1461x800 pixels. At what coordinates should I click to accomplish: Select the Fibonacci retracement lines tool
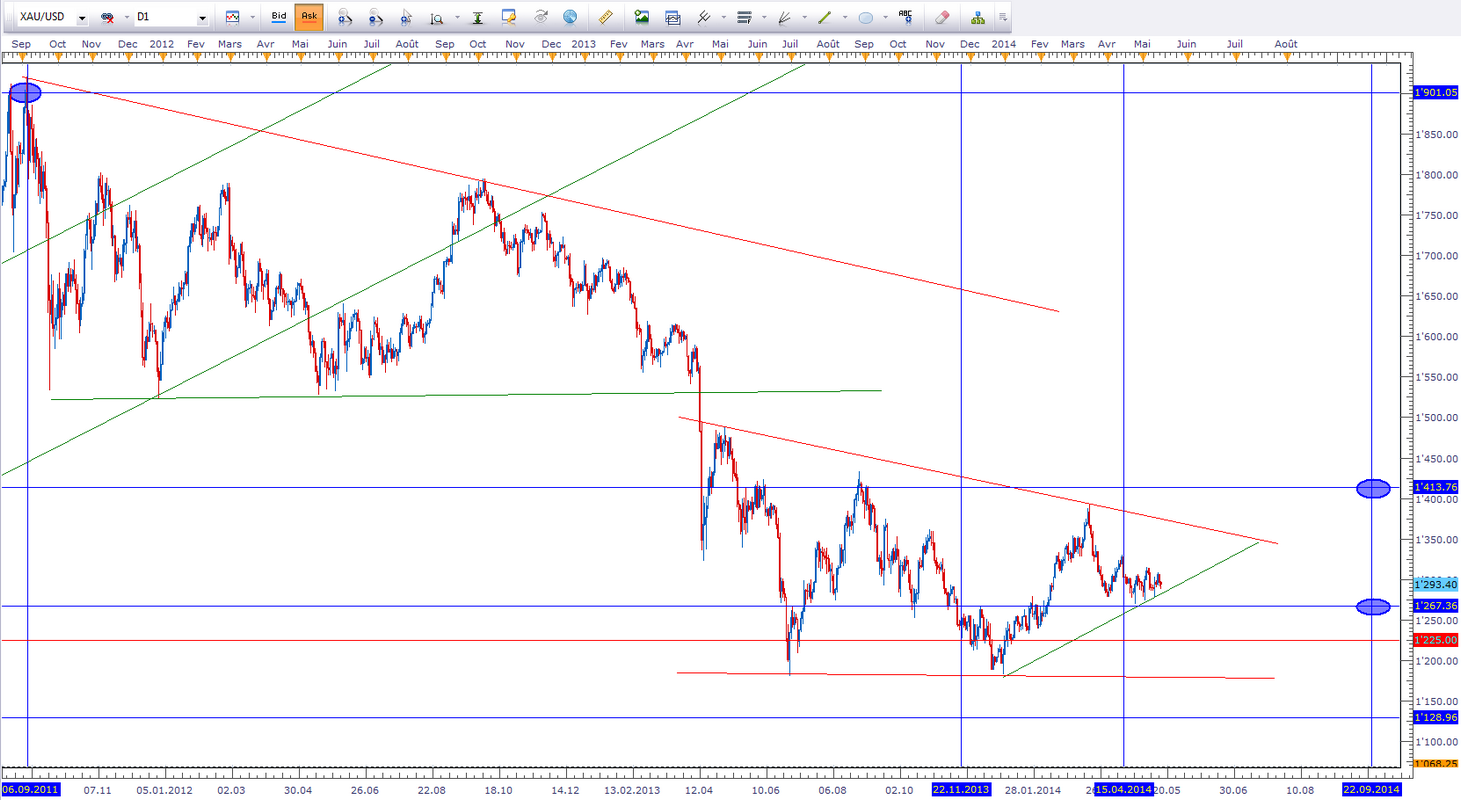[x=744, y=17]
